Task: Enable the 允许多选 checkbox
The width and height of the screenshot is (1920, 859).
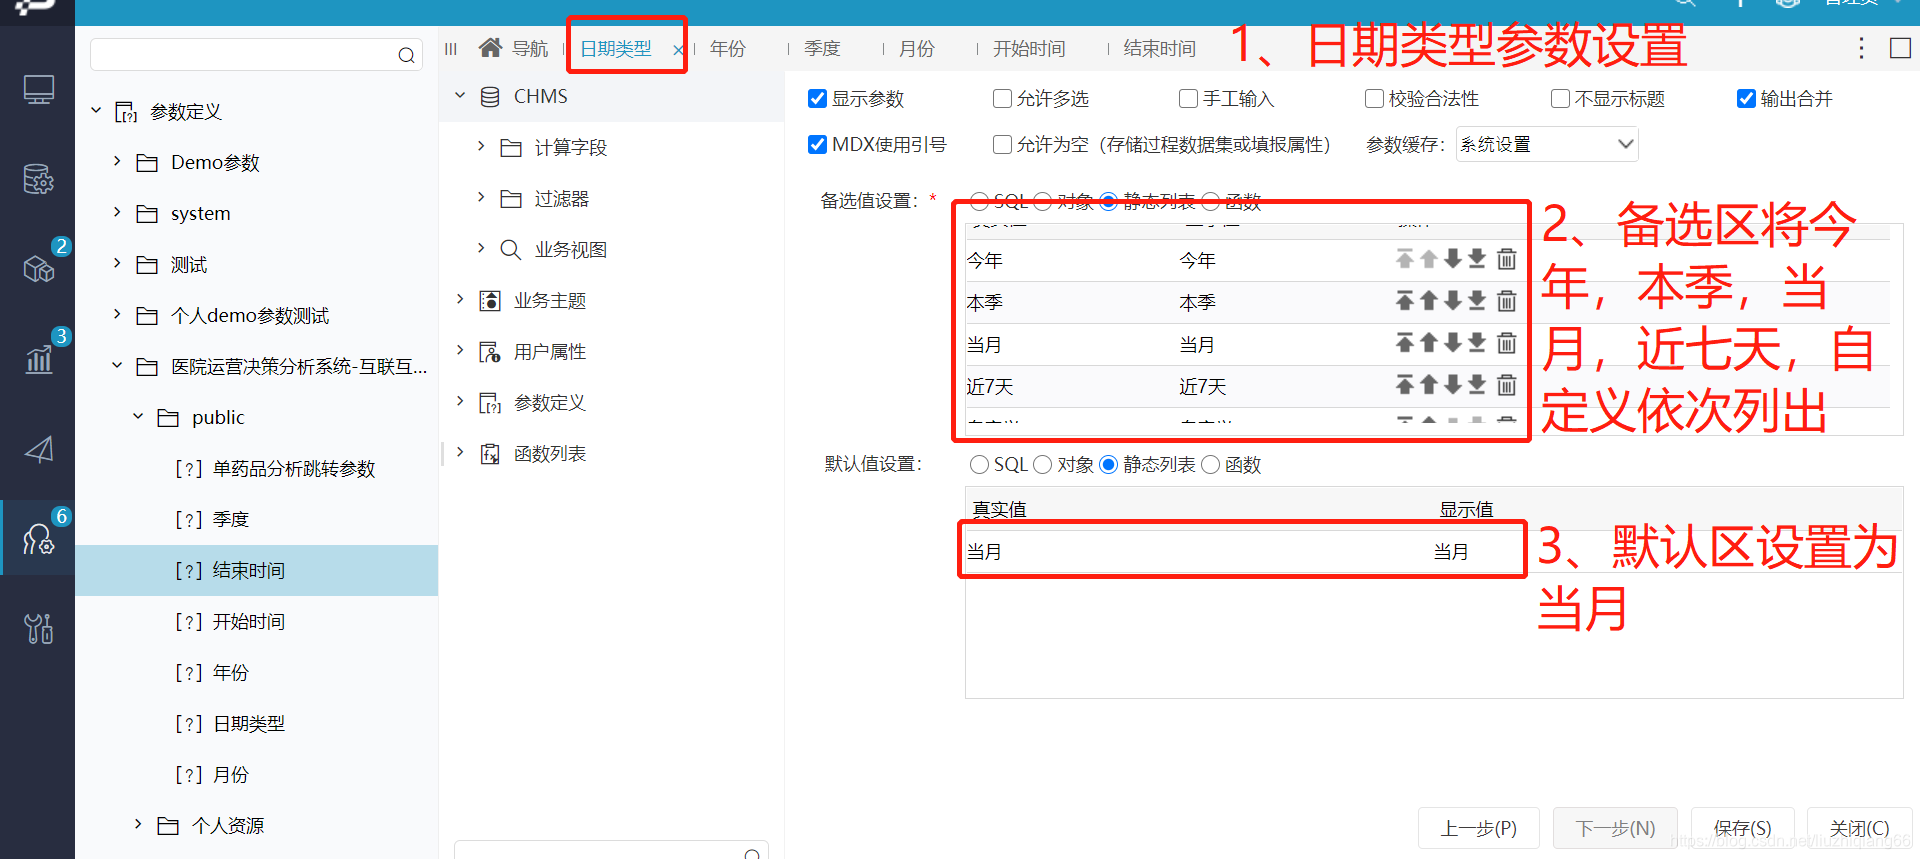Action: tap(1002, 99)
